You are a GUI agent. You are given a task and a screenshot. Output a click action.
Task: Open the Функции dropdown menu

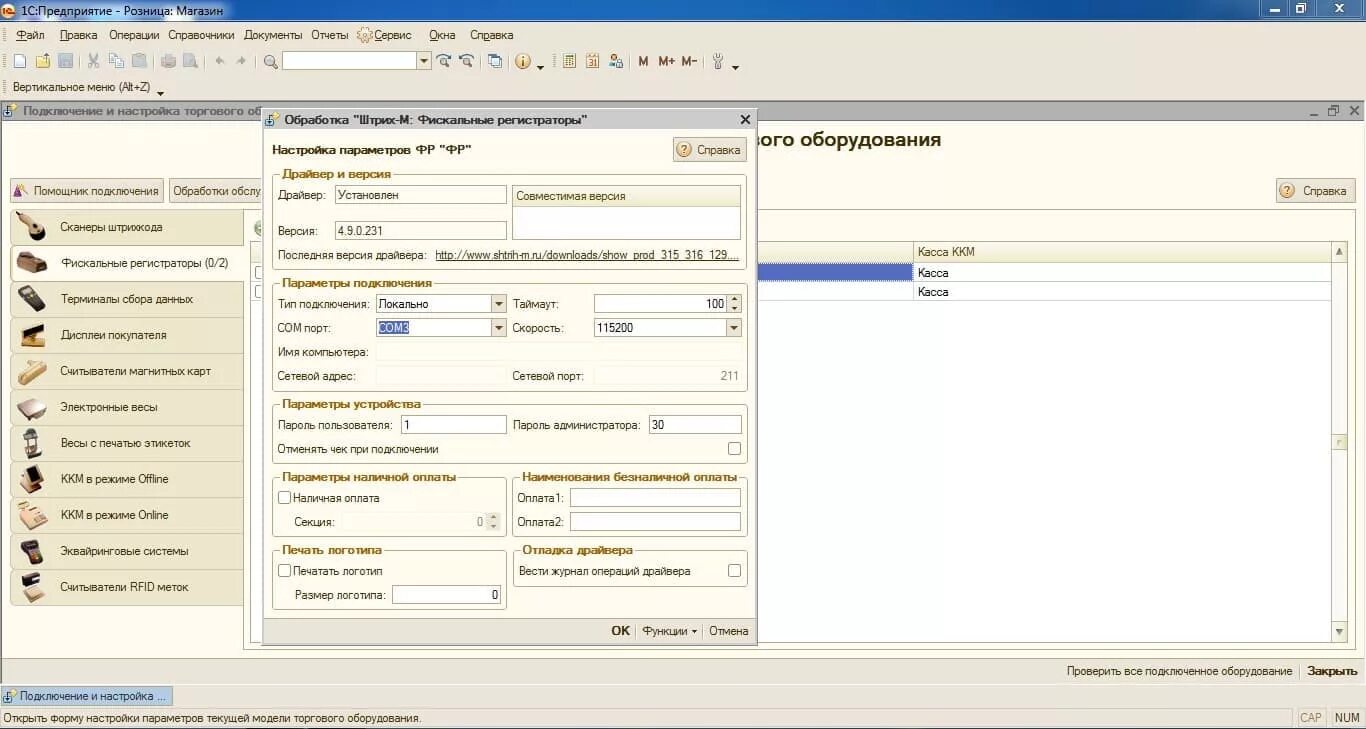(669, 631)
